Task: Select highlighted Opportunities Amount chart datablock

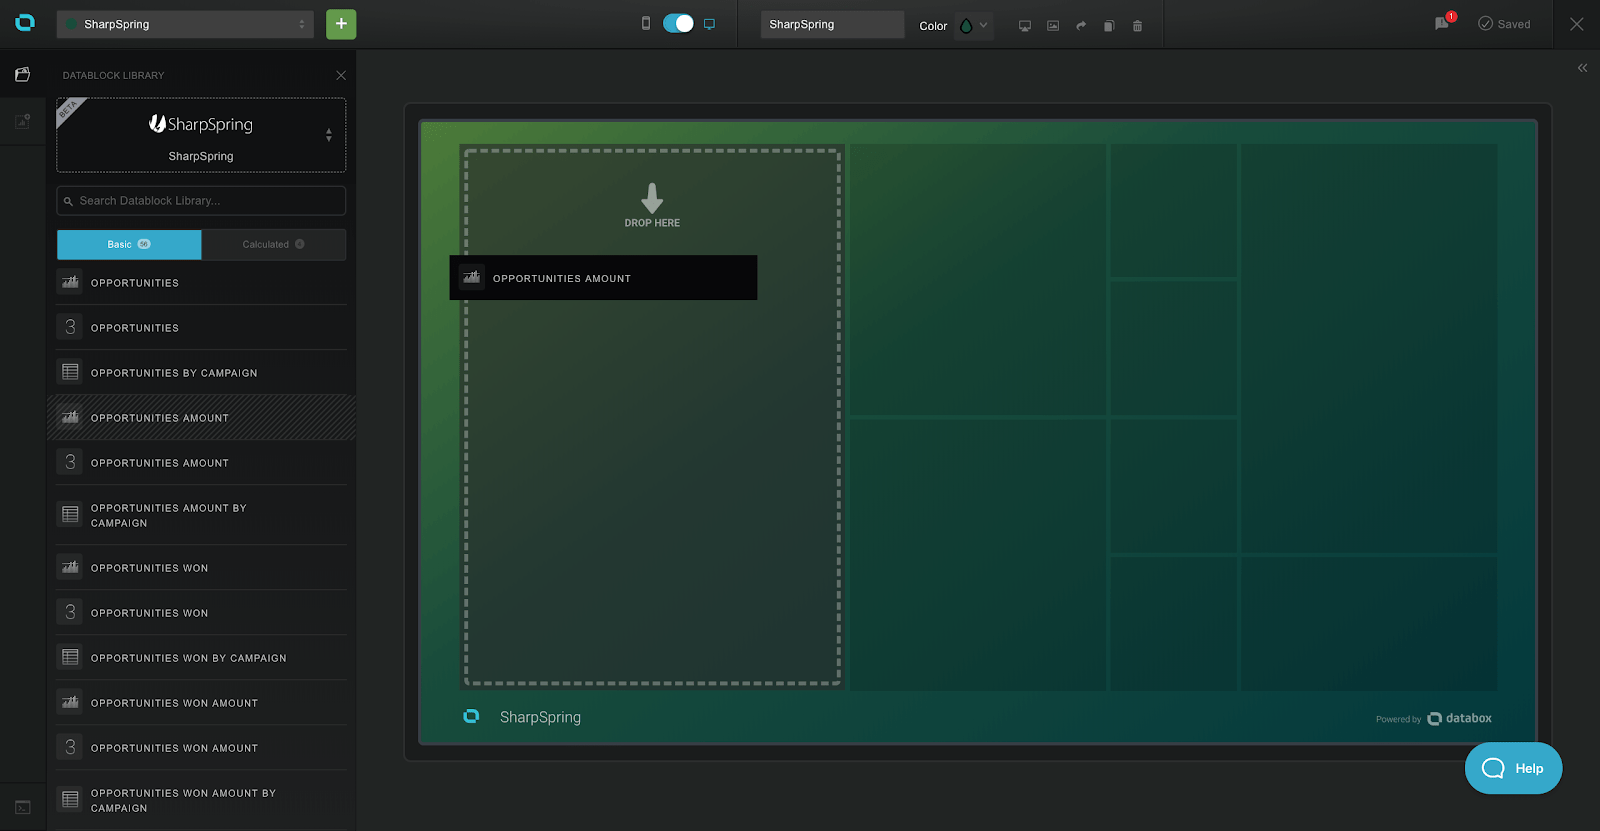Action: click(x=201, y=417)
